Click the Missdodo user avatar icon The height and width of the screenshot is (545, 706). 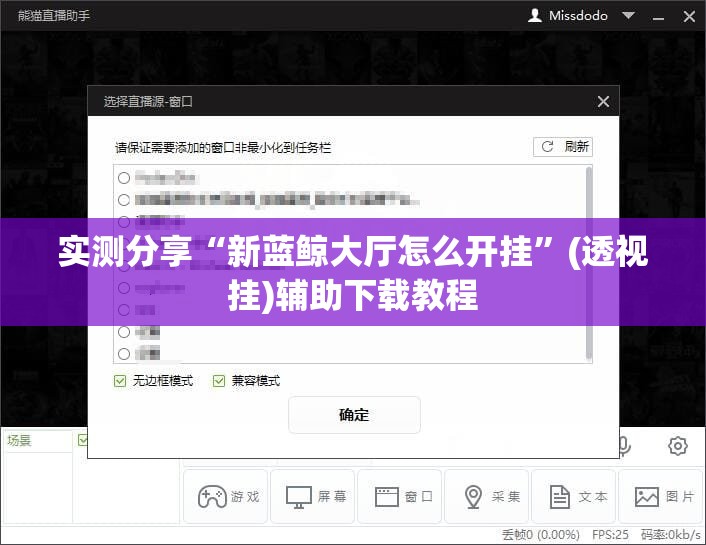pyautogui.click(x=534, y=16)
